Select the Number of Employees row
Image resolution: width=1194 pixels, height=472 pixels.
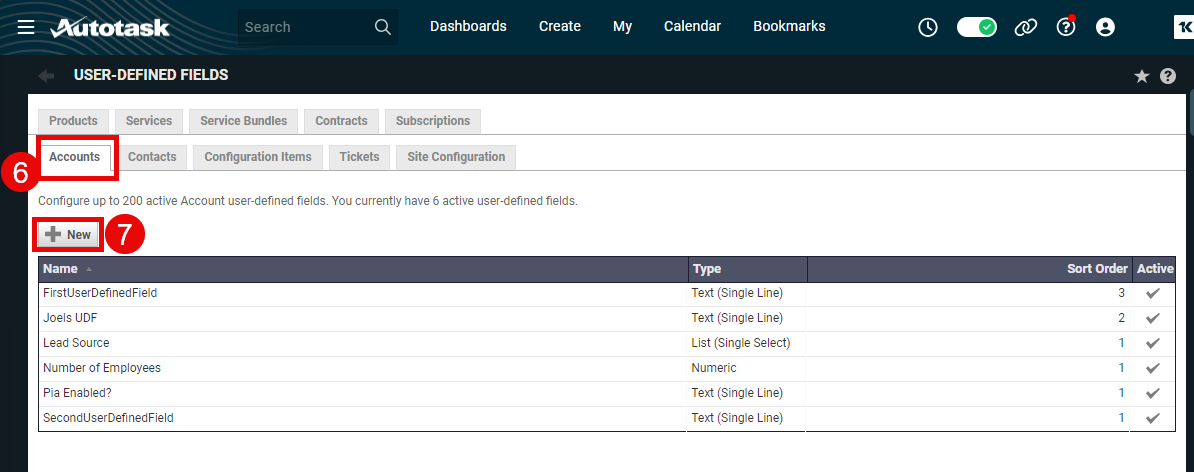(607, 368)
